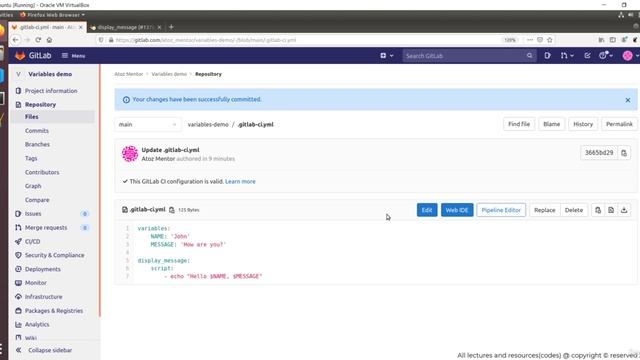Open the Web IDE button
Screen dimensions: 640x360
(457, 210)
